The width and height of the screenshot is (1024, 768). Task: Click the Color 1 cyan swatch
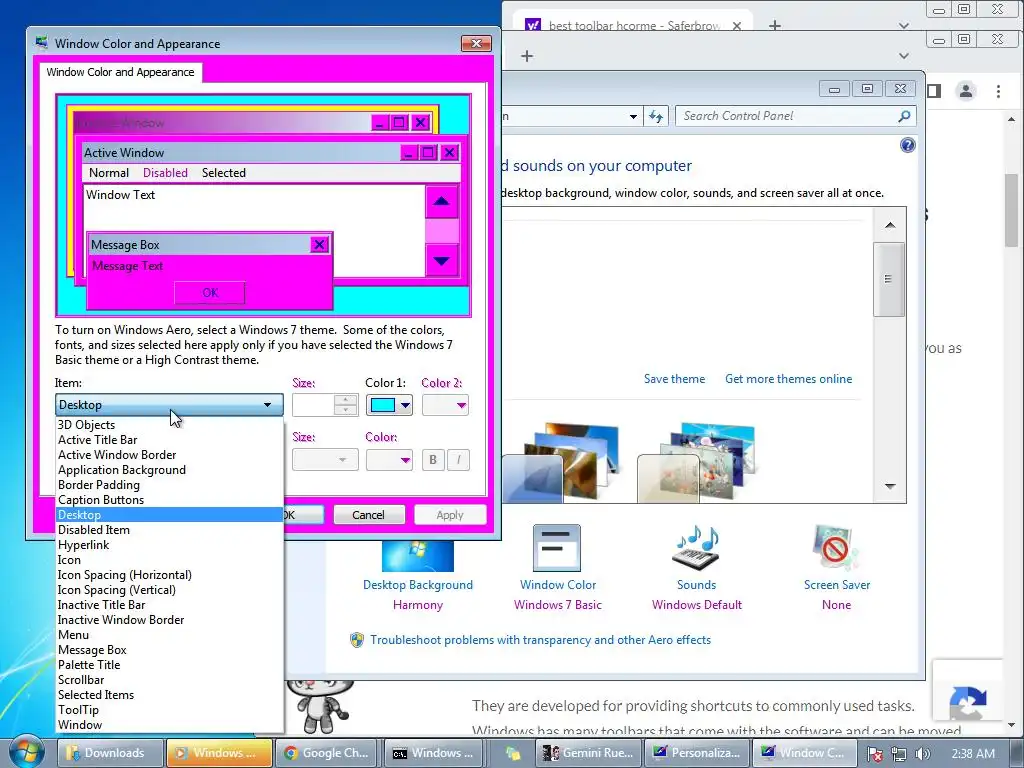(x=382, y=406)
